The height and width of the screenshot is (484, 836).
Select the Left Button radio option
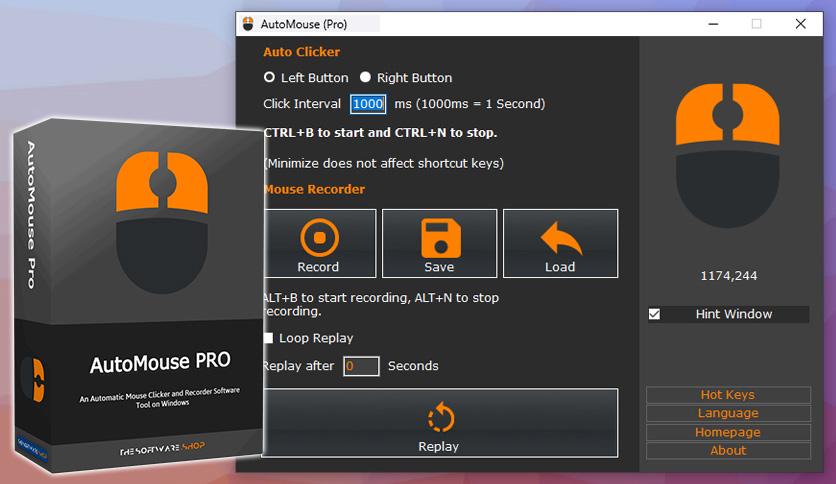(x=269, y=77)
